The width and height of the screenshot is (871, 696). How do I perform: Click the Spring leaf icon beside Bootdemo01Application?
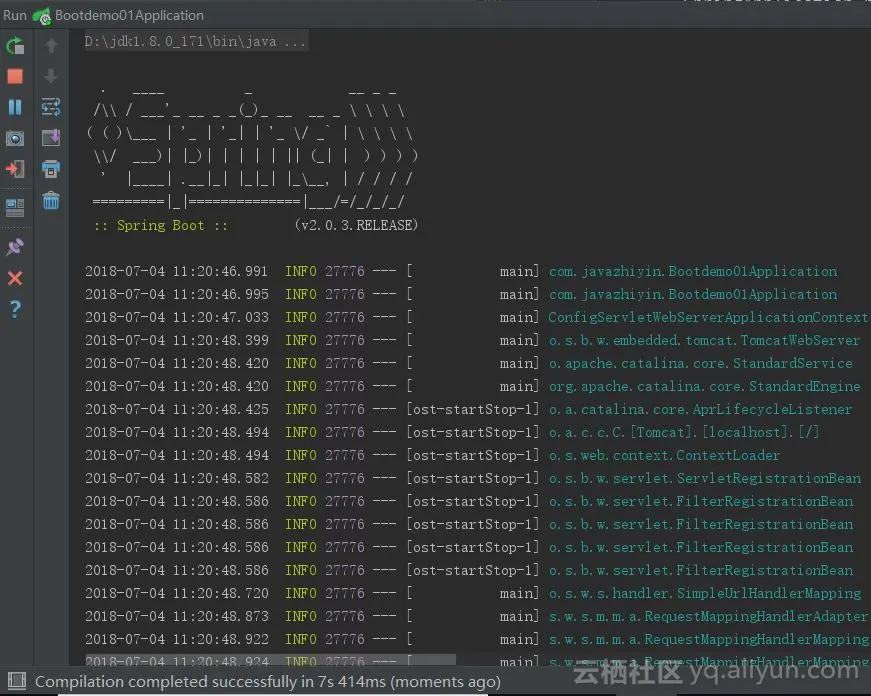42,16
